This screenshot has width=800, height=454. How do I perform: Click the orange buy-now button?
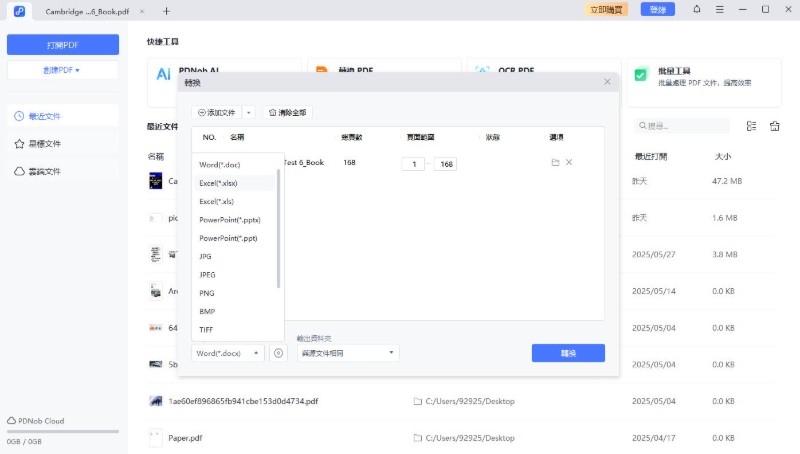(606, 9)
